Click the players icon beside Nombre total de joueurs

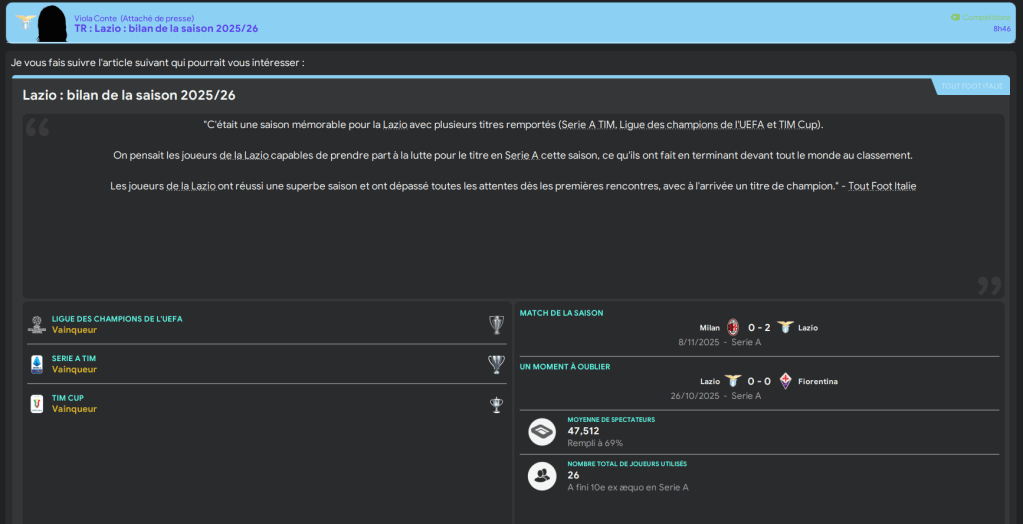coord(542,476)
